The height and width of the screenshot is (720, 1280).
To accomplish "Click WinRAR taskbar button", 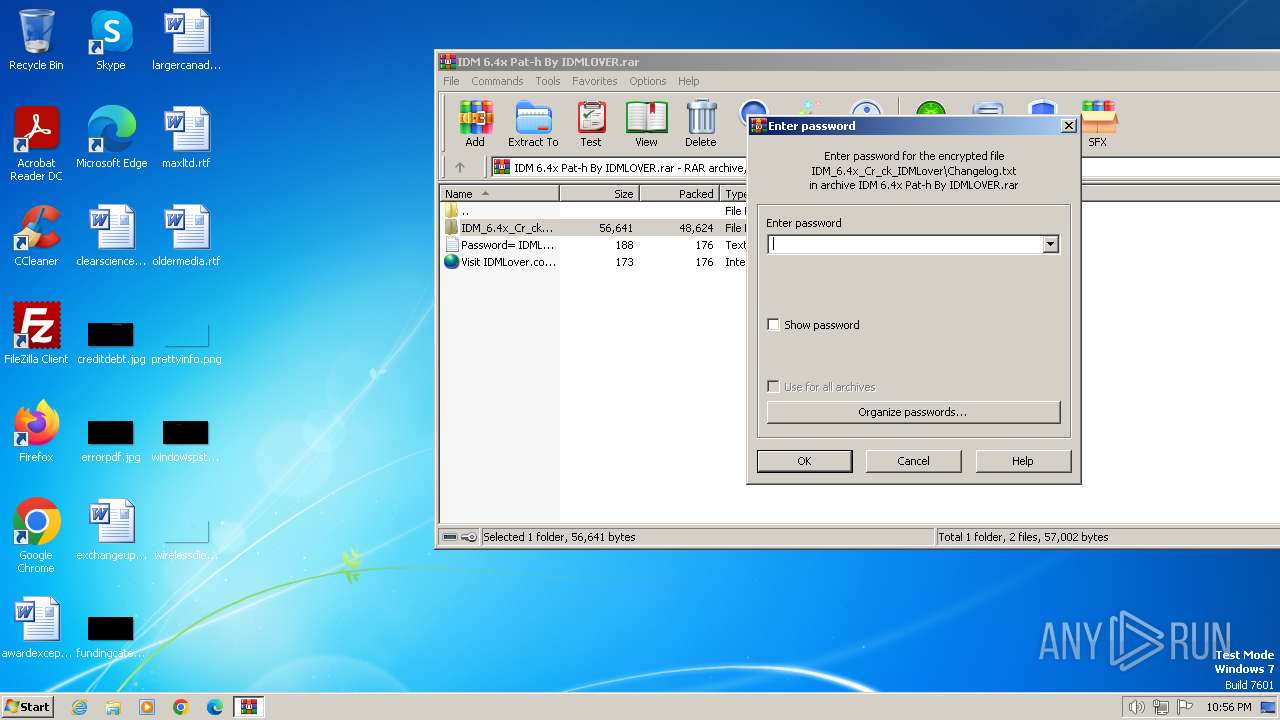I will coord(249,707).
